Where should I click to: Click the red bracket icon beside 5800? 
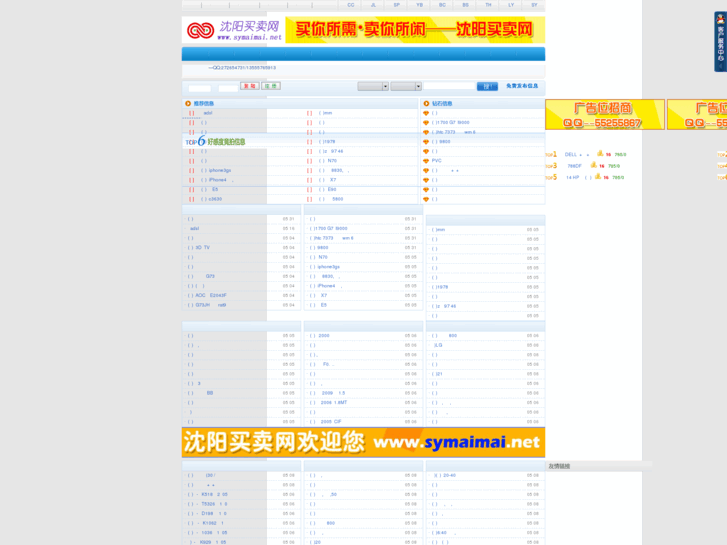pyautogui.click(x=309, y=199)
